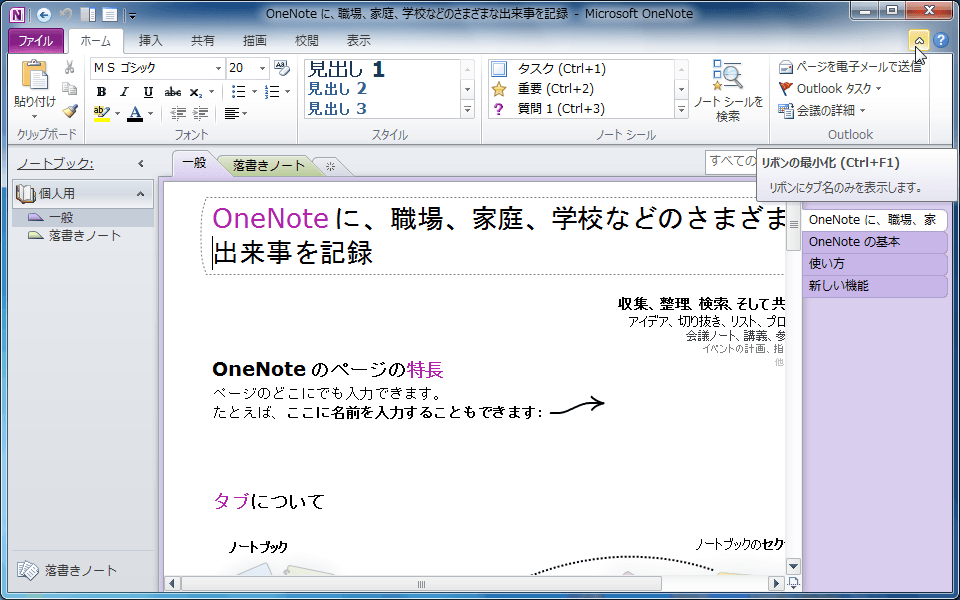Click ページを電子メールで送信 button
This screenshot has width=960, height=600.
pos(850,67)
